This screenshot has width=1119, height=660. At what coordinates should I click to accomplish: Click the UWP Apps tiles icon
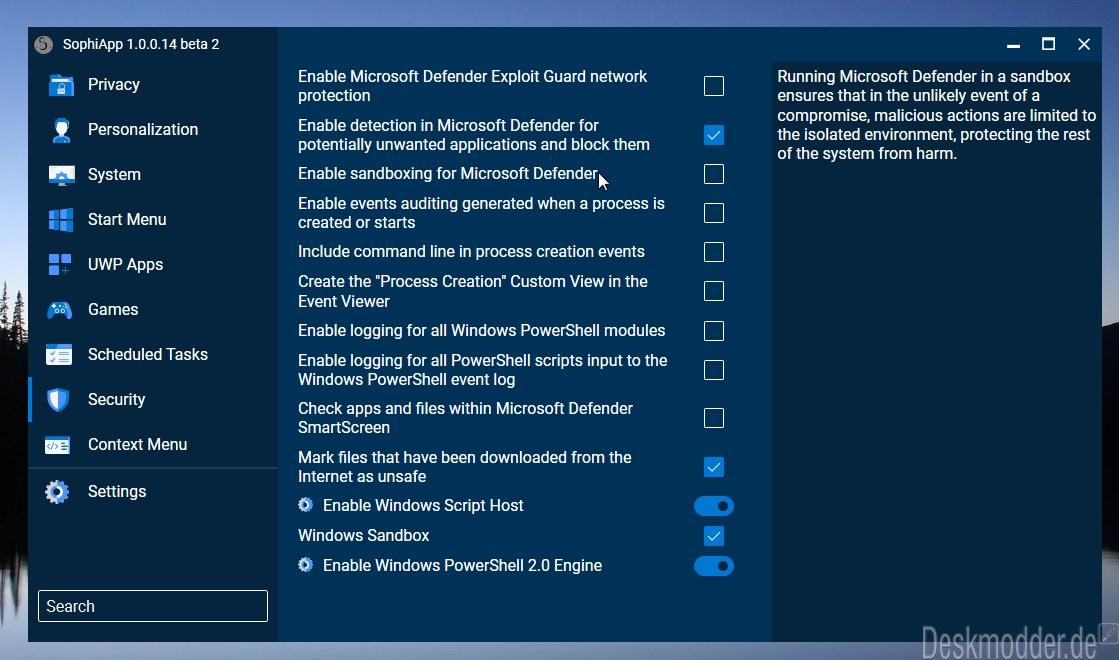(60, 265)
